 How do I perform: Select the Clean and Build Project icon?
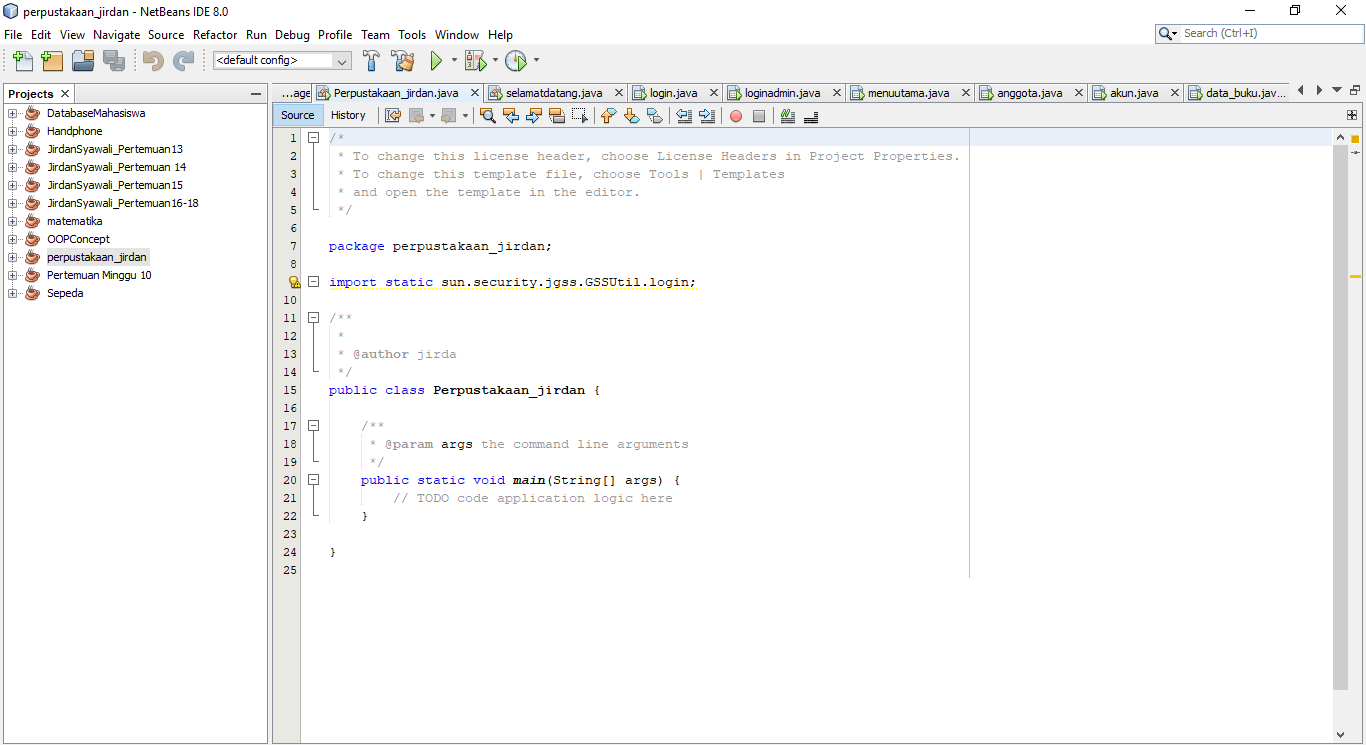click(403, 61)
